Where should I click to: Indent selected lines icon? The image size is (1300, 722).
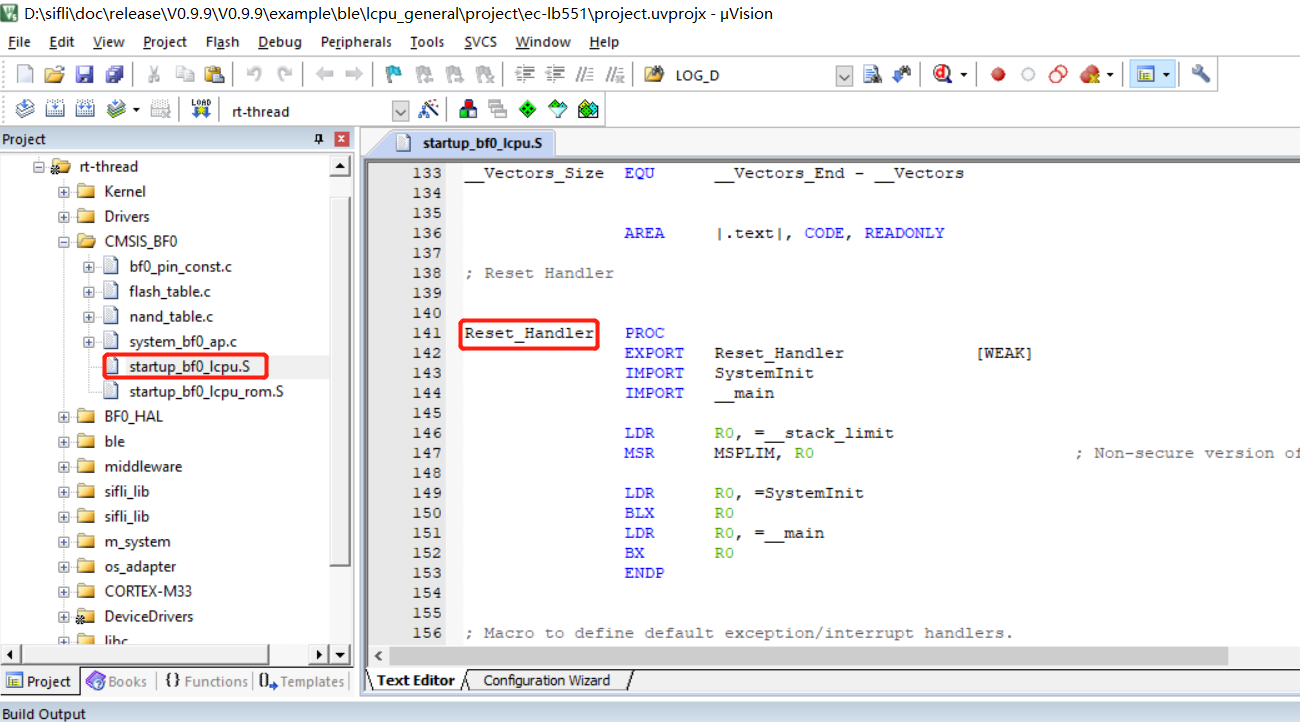pos(525,75)
